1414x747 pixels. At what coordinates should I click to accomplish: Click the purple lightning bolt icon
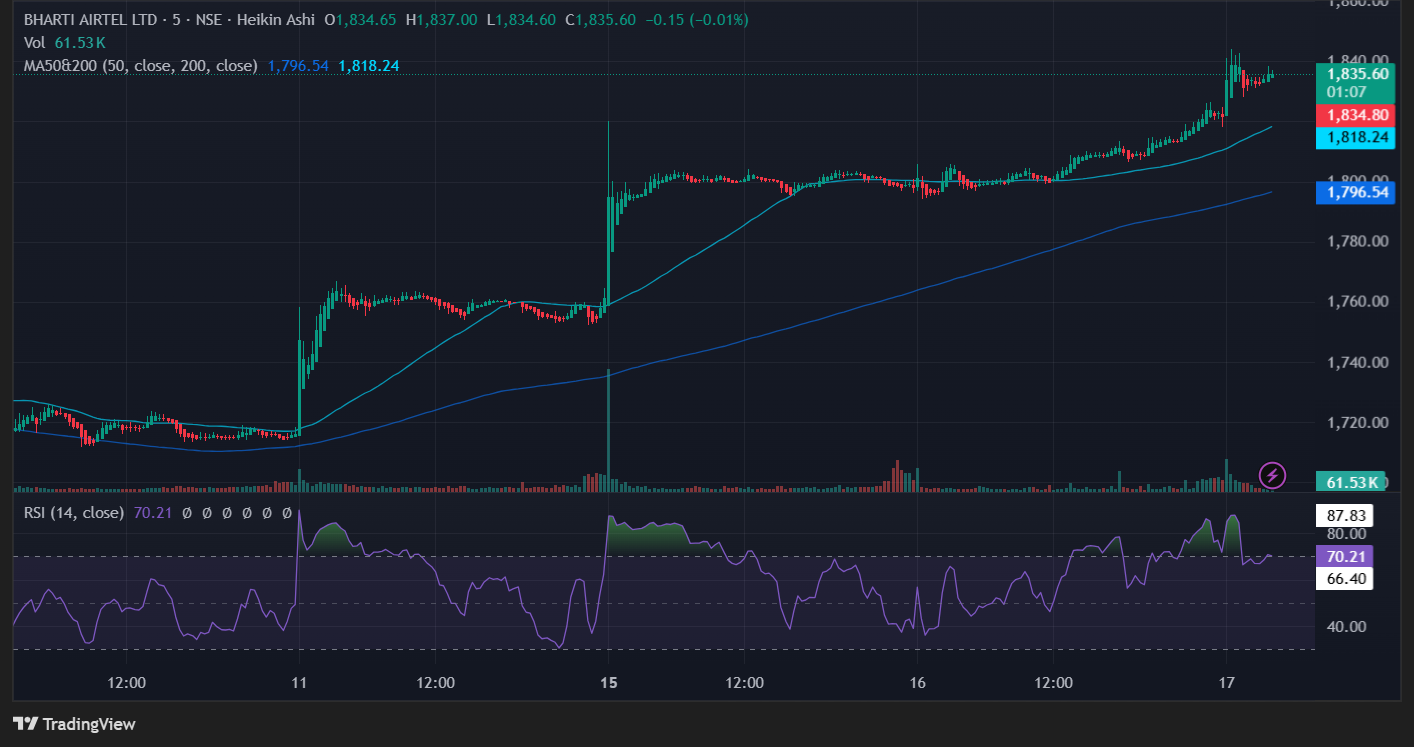coord(1271,474)
